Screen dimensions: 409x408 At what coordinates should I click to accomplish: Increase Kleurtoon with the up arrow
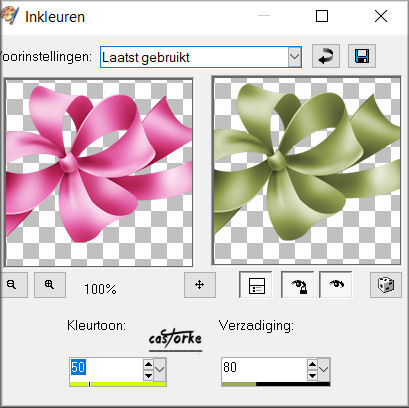tap(148, 364)
